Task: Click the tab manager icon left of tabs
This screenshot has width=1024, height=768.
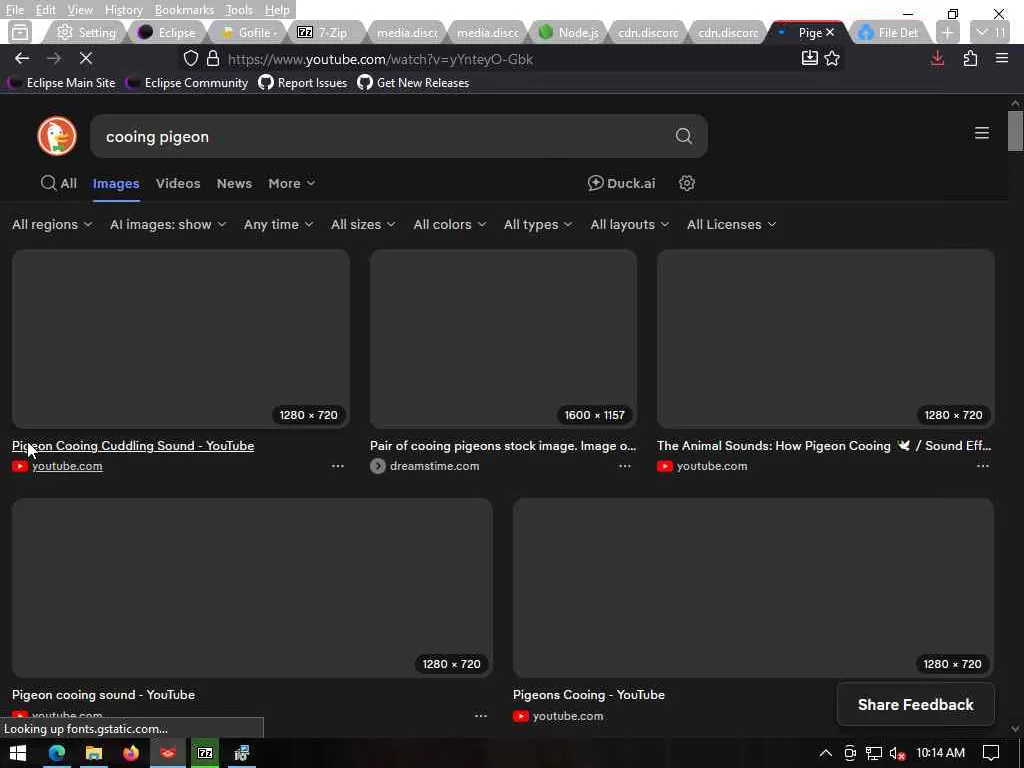Action: pos(20,32)
